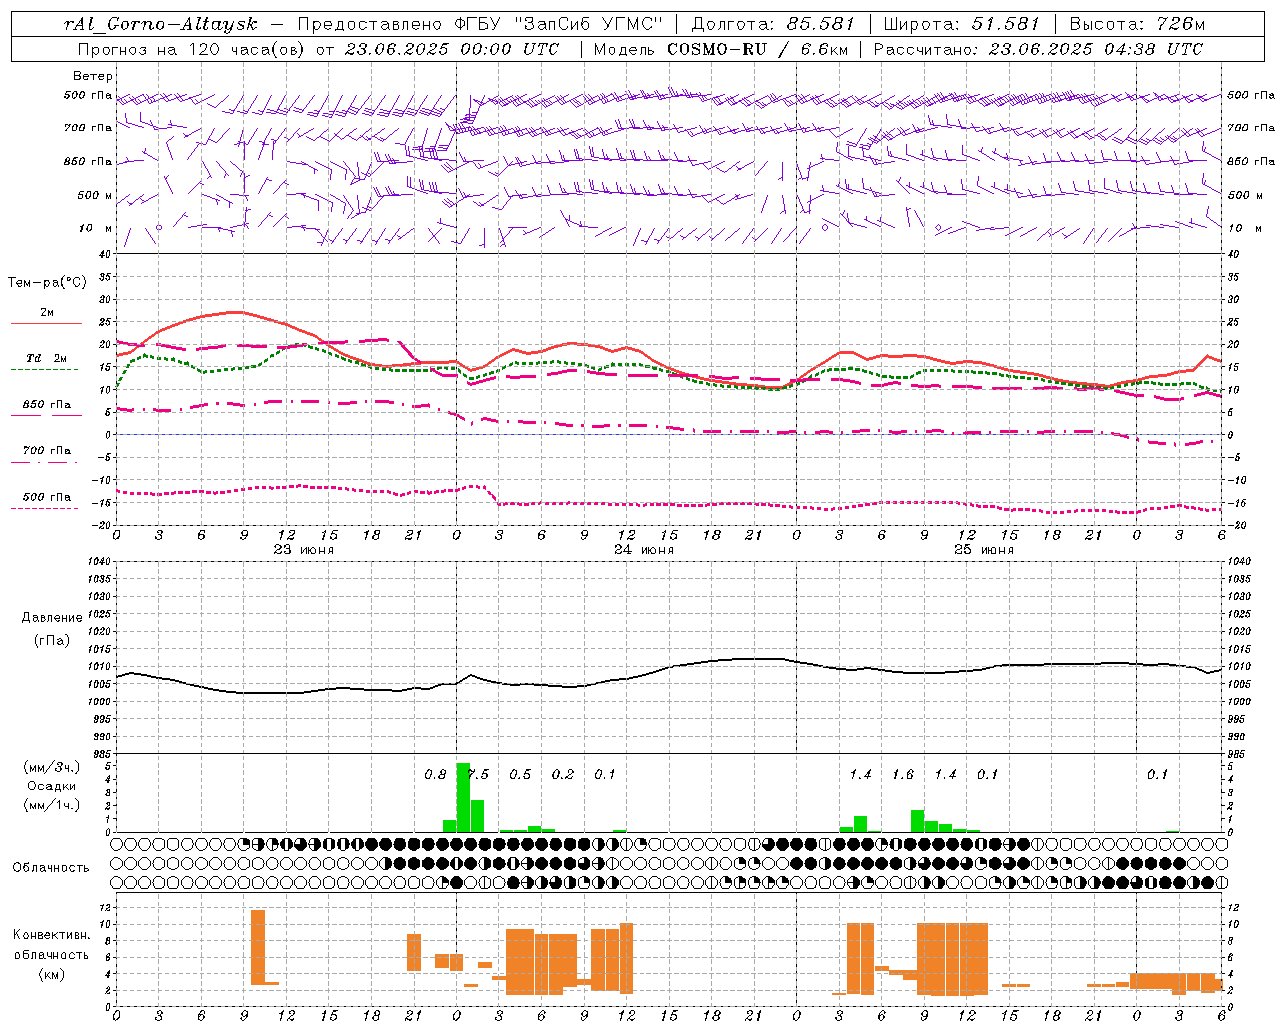Click the dotted line sample under the 500 гПа temperature legend
Screen dimensions: 1280x1024
tap(46, 508)
